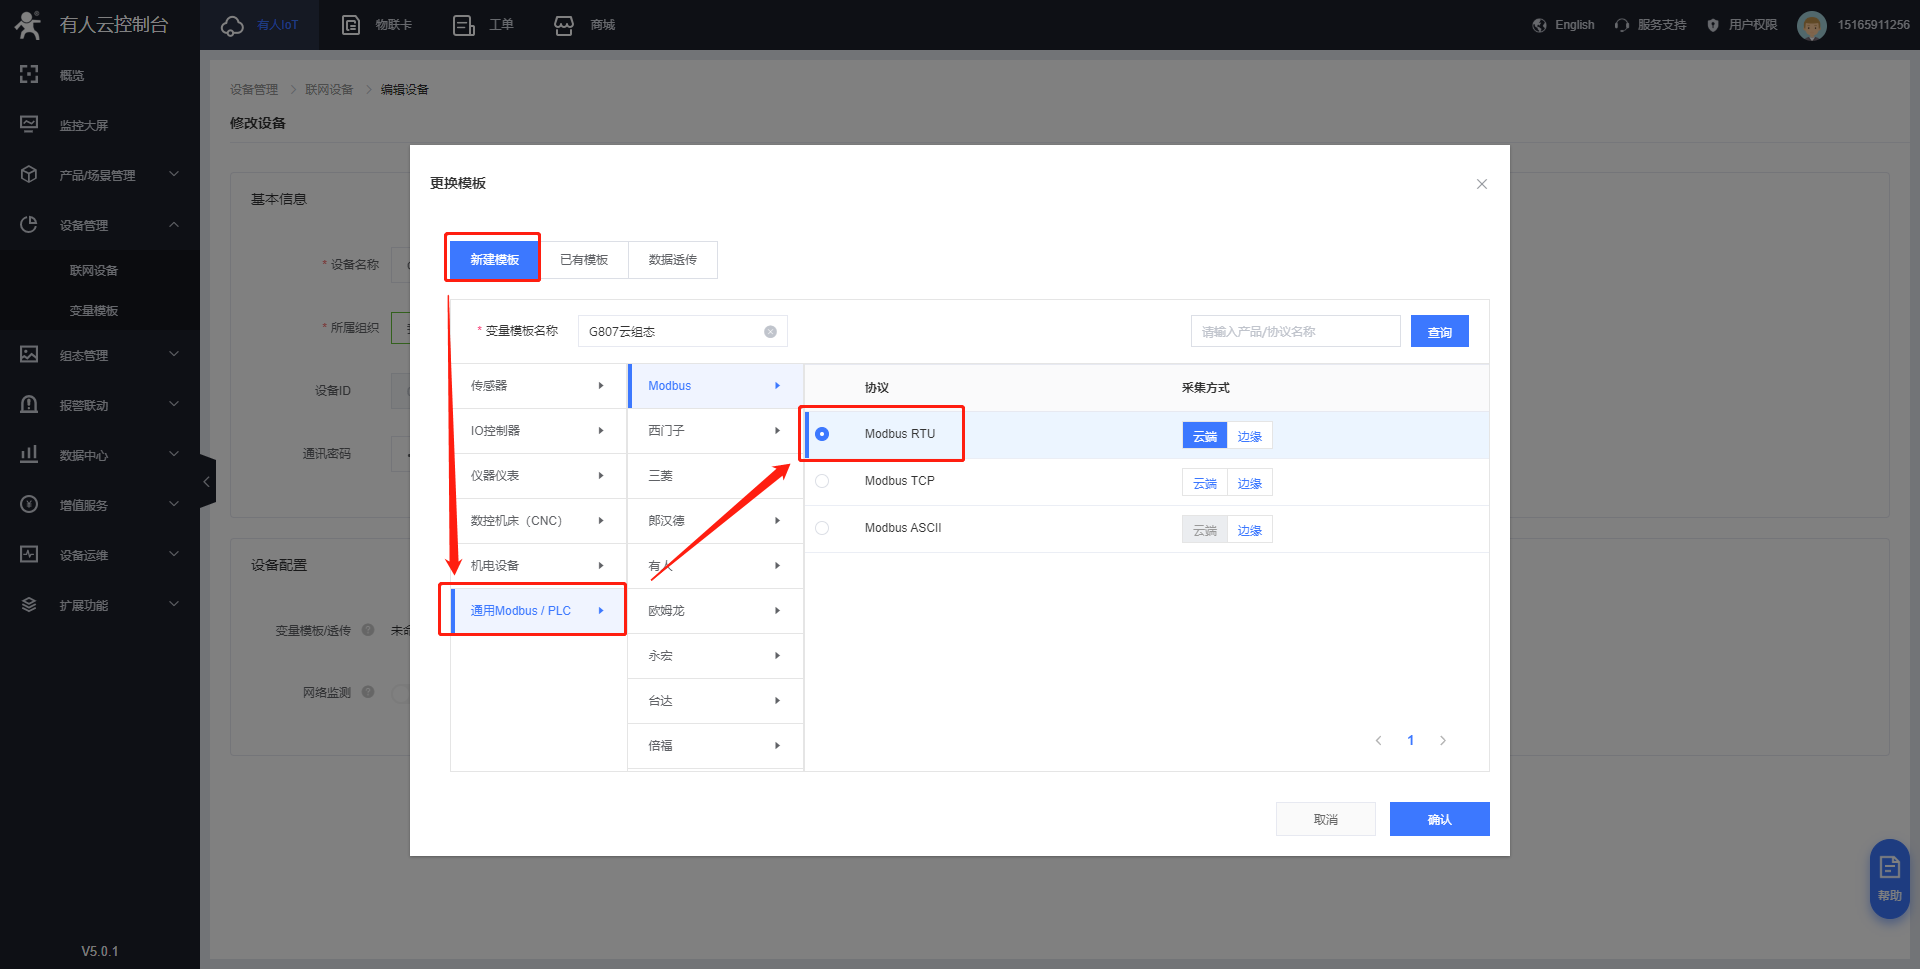1920x969 pixels.
Task: Click the user avatar icon
Action: click(1811, 25)
